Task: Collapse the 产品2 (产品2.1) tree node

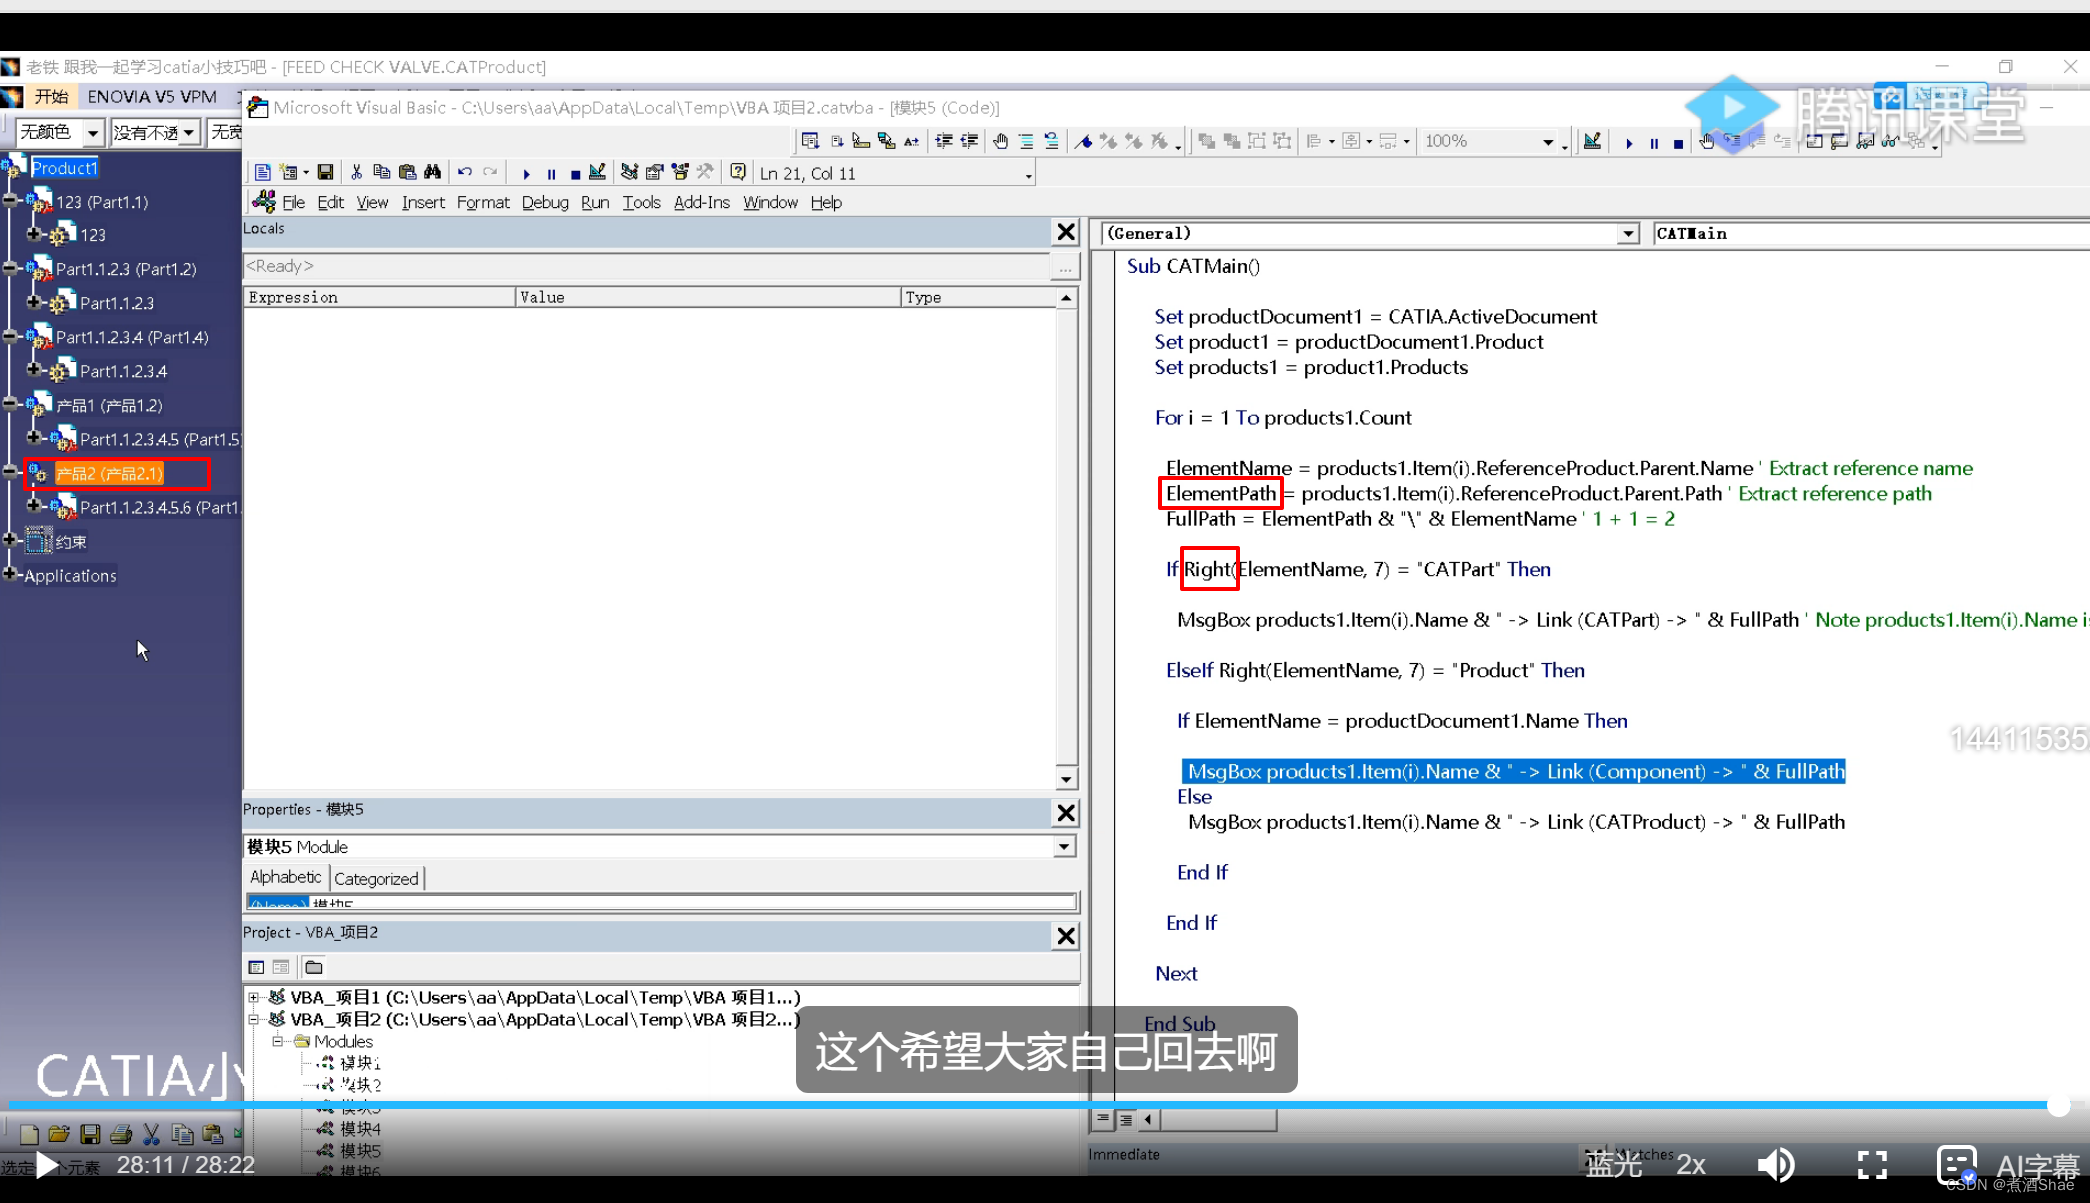Action: coord(11,472)
